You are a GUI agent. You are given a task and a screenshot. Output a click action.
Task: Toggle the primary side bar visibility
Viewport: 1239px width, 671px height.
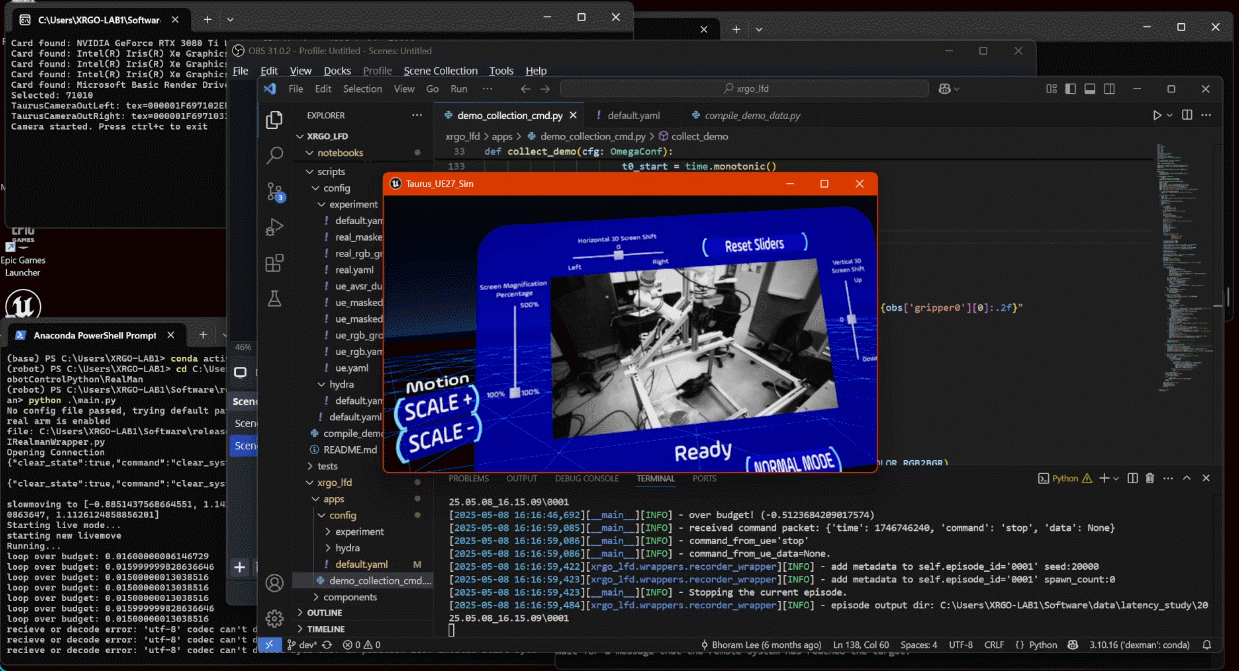pyautogui.click(x=1070, y=89)
